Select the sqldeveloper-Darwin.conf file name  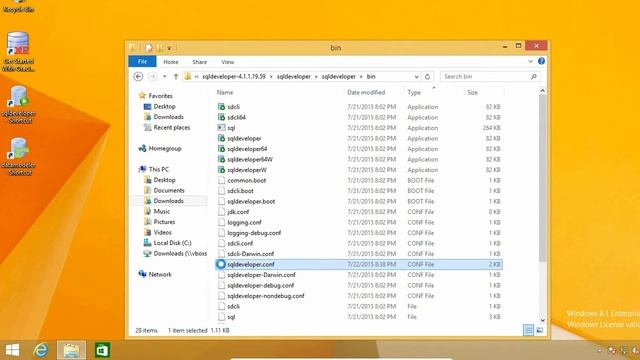[x=261, y=275]
